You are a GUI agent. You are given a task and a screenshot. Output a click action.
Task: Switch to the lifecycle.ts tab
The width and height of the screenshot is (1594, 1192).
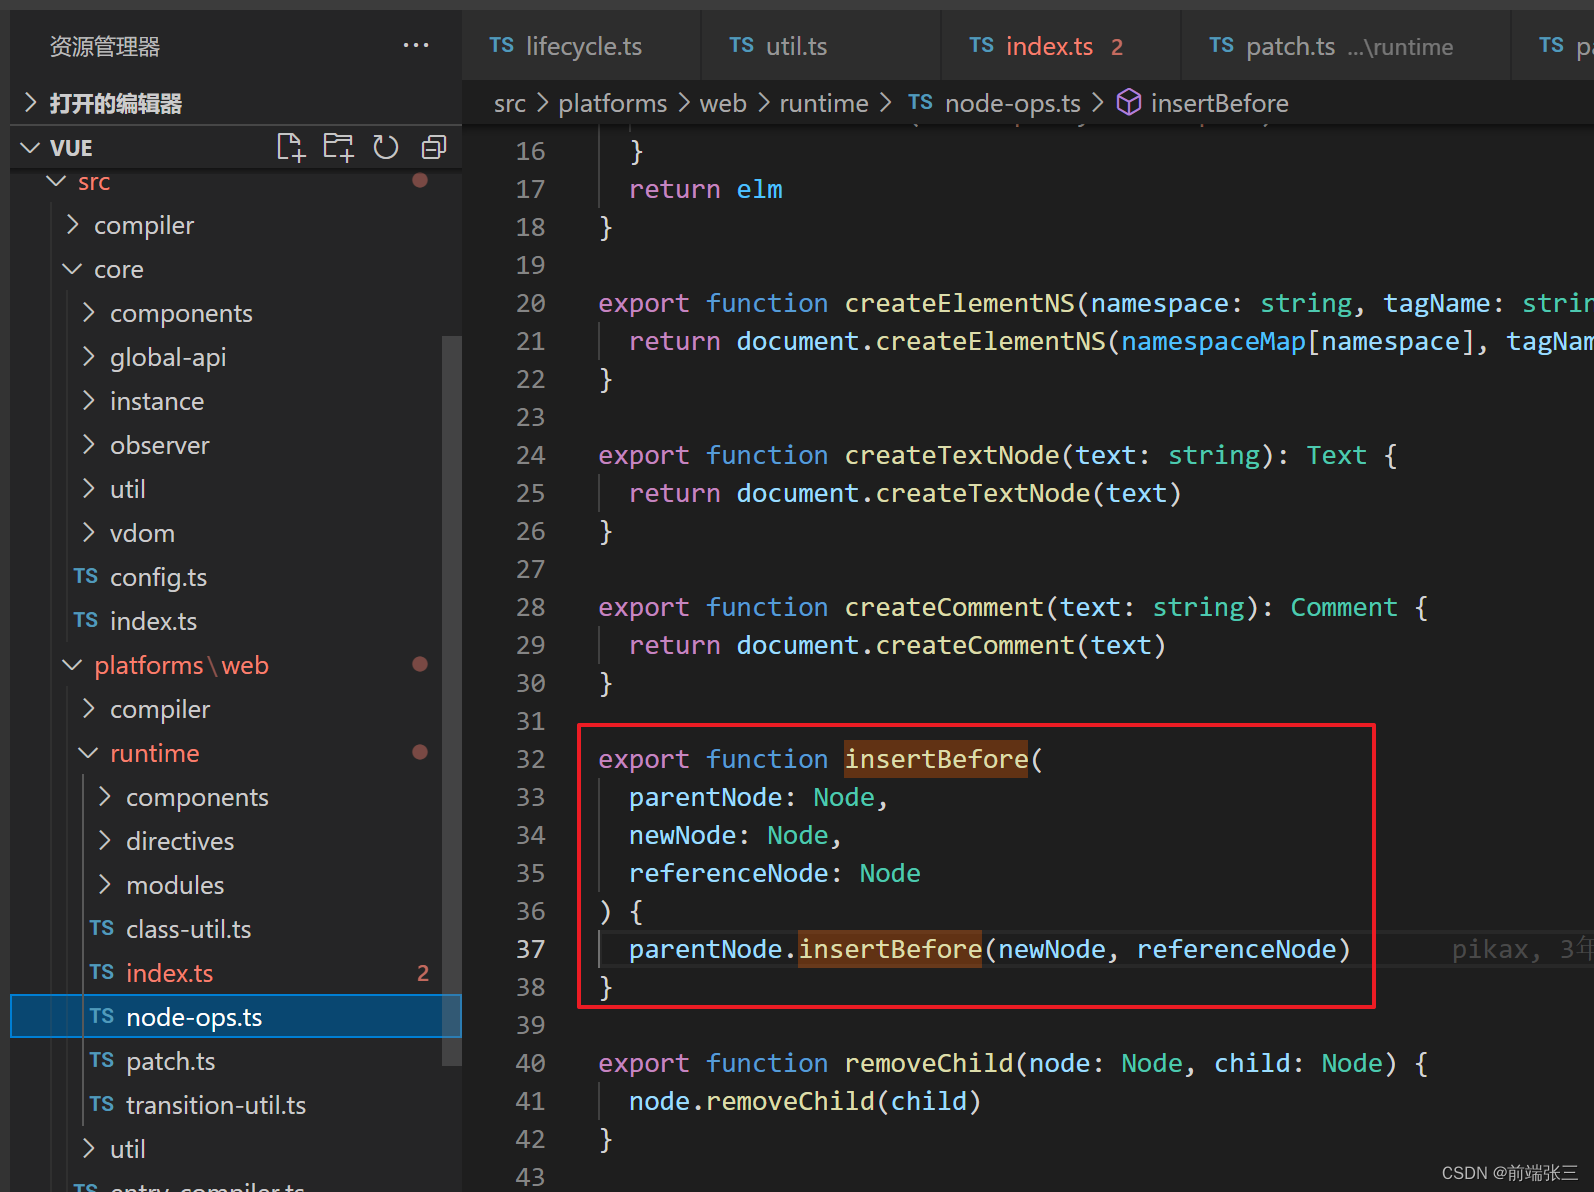[x=582, y=46]
